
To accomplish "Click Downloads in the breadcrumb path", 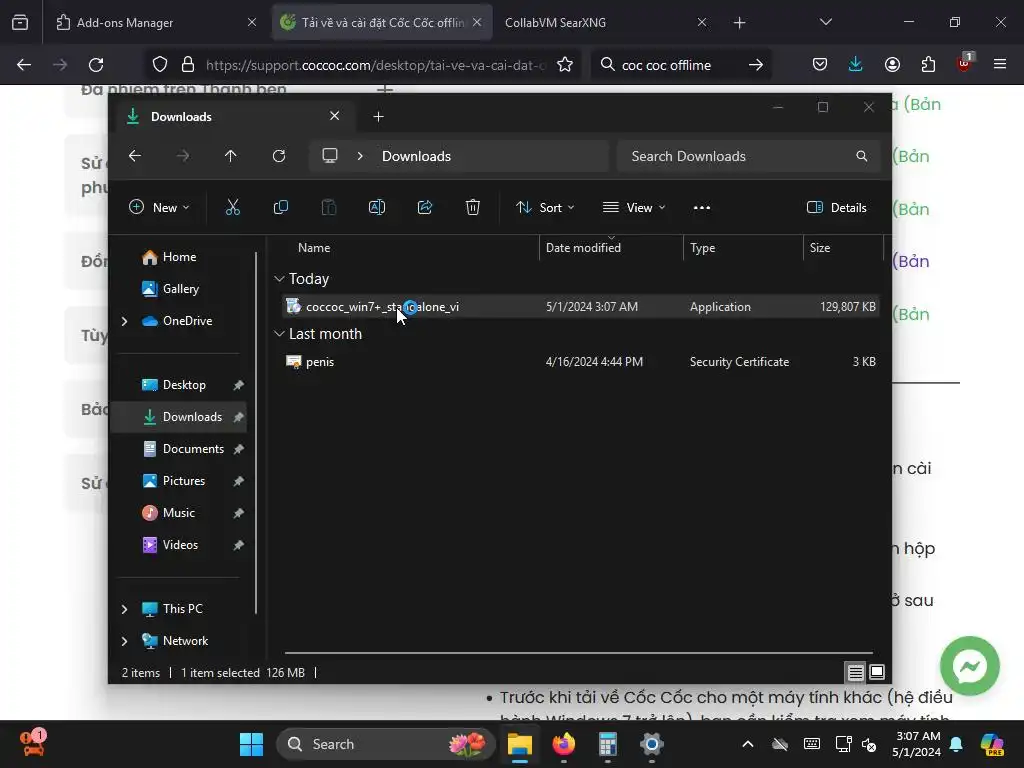I will tap(417, 156).
